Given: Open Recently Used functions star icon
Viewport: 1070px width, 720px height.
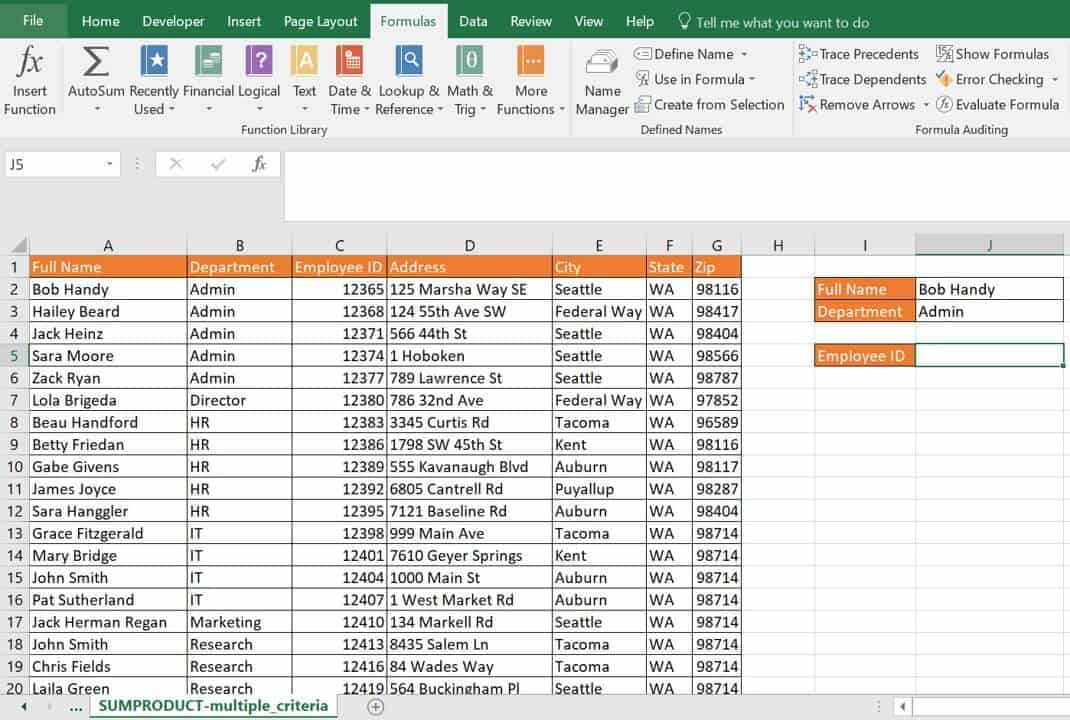Looking at the screenshot, I should pyautogui.click(x=154, y=61).
